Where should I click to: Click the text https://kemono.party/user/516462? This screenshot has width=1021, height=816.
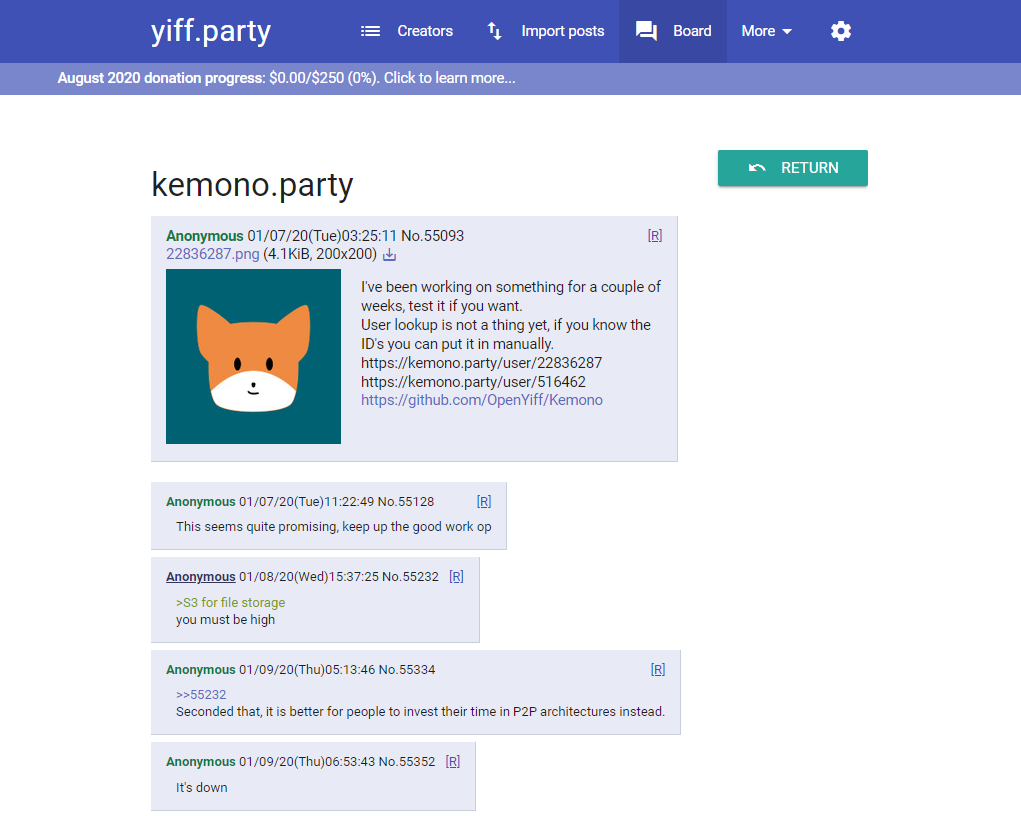473,382
